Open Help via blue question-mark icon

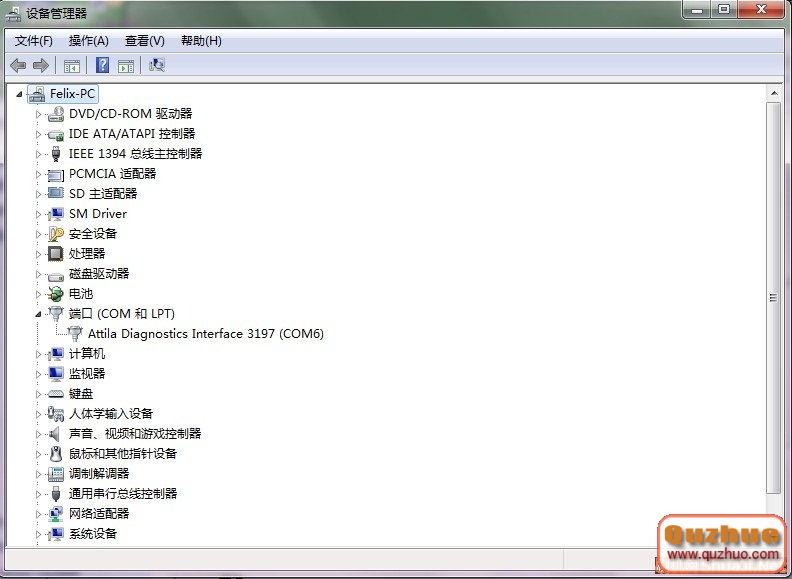[102, 65]
